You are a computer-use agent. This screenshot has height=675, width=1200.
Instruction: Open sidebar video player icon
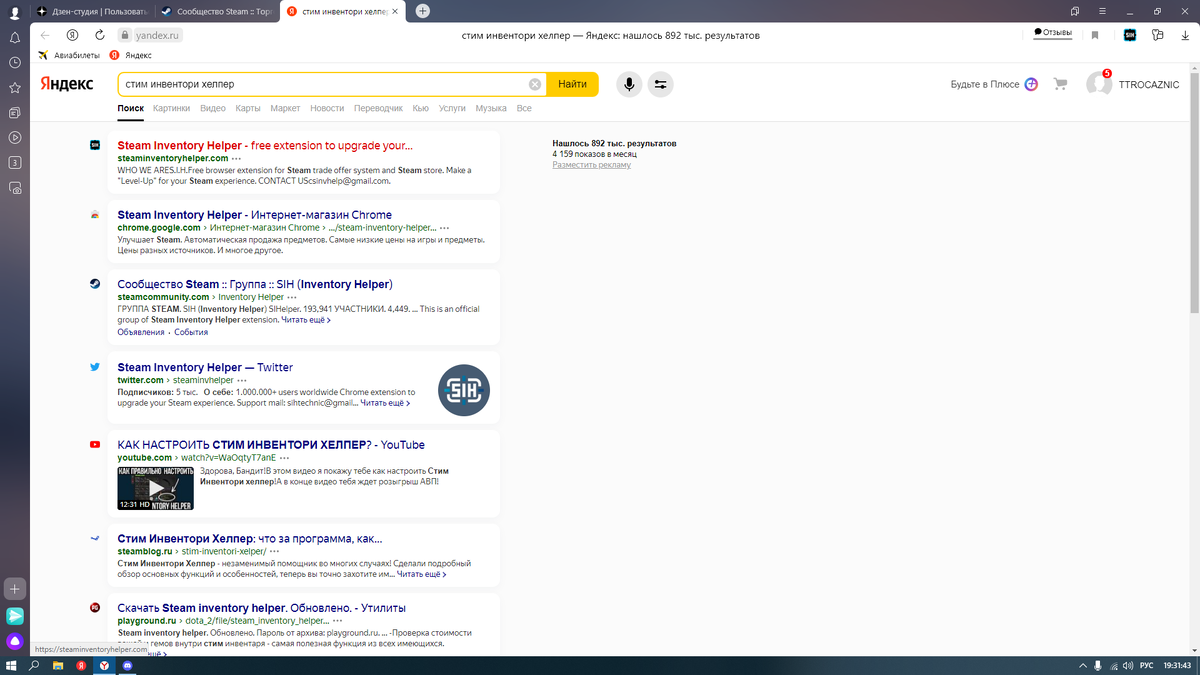(15, 137)
